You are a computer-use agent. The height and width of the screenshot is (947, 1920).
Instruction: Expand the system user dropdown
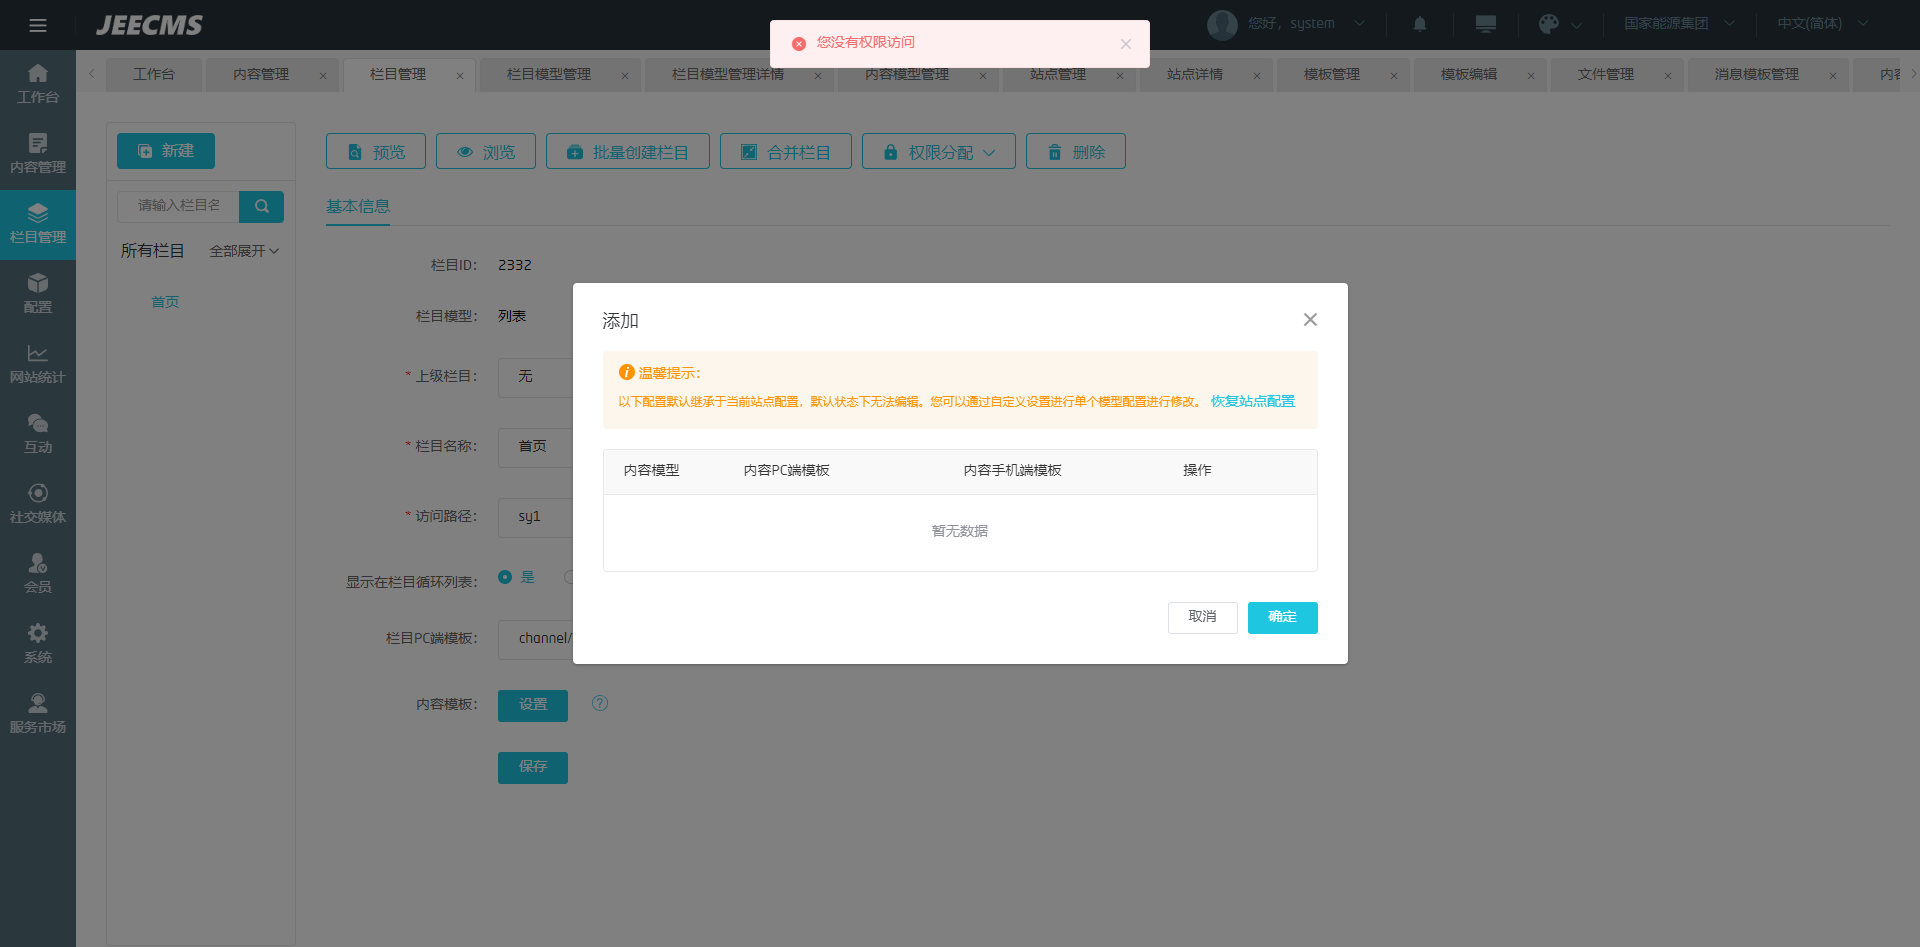coord(1359,23)
